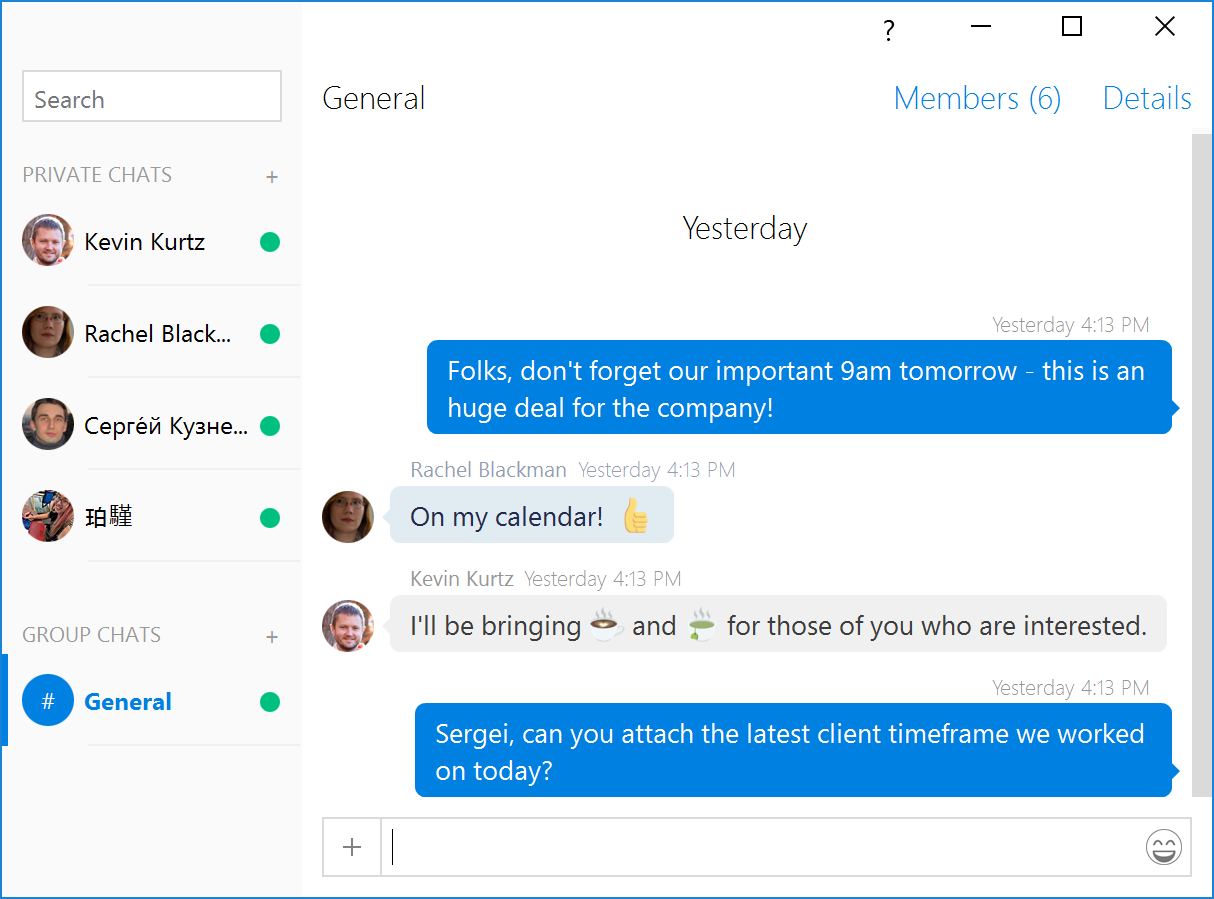This screenshot has height=899, width=1214.
Task: Click the online status dot beside Kevin Kurtz
Action: click(x=270, y=242)
